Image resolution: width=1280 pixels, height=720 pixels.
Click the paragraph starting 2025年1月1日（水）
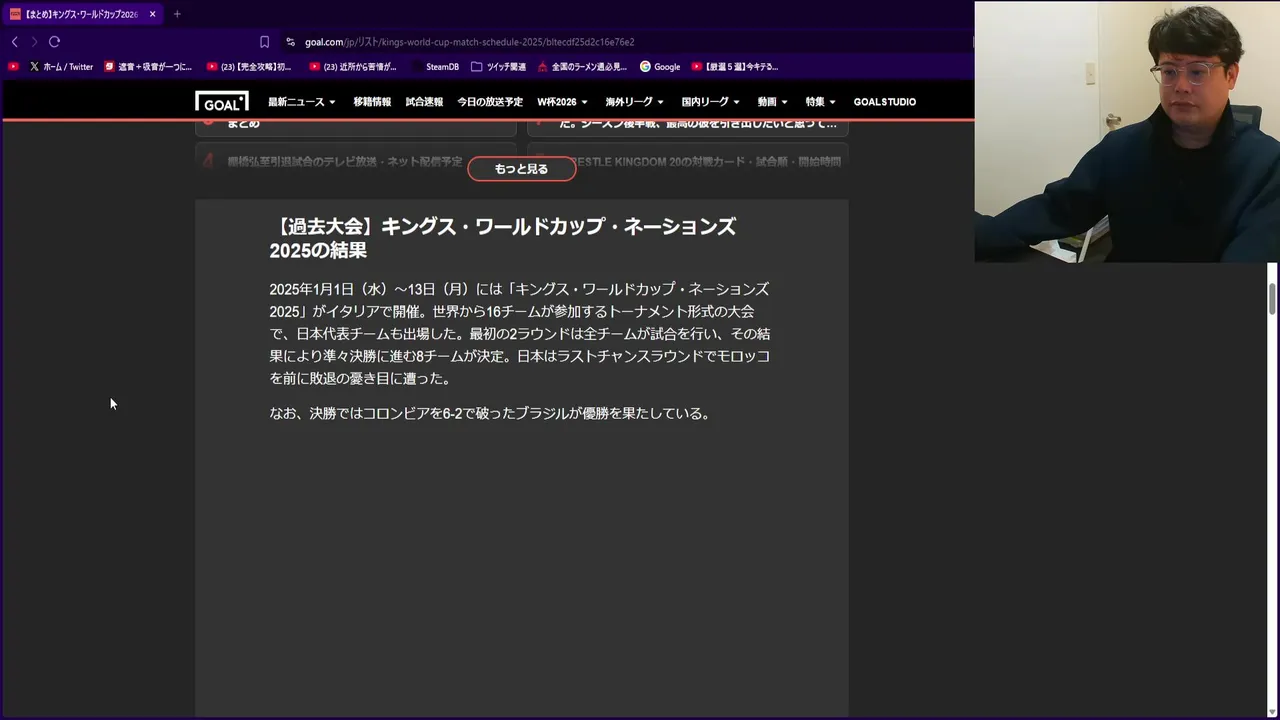pos(520,334)
